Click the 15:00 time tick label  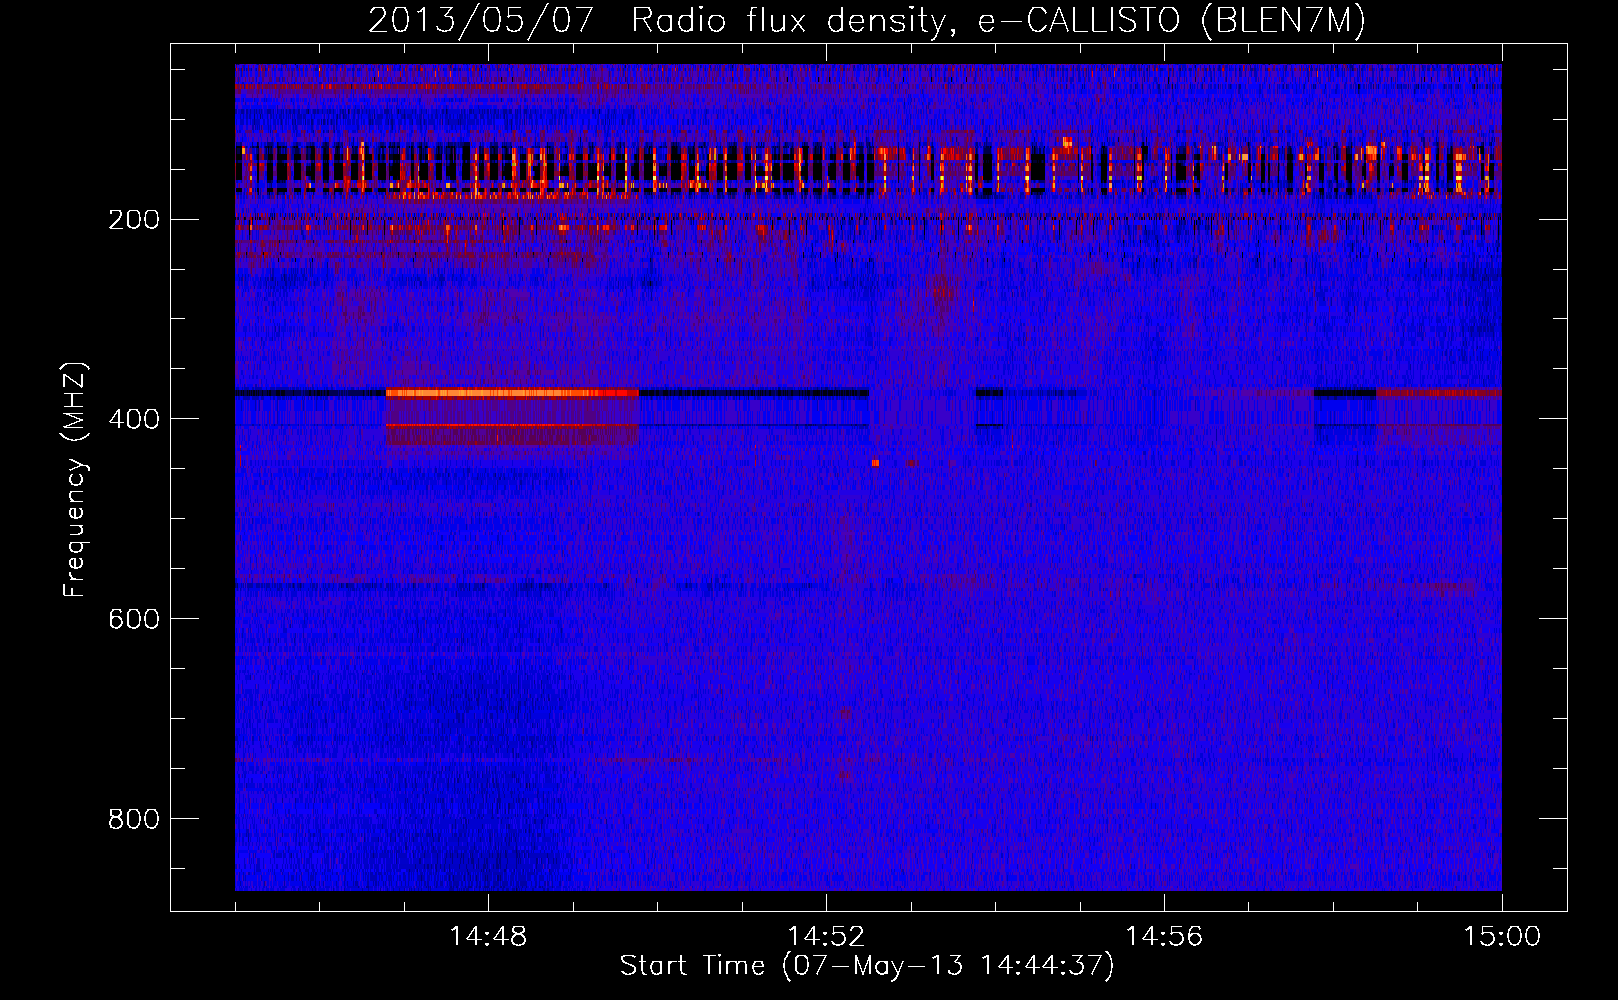[x=1502, y=936]
